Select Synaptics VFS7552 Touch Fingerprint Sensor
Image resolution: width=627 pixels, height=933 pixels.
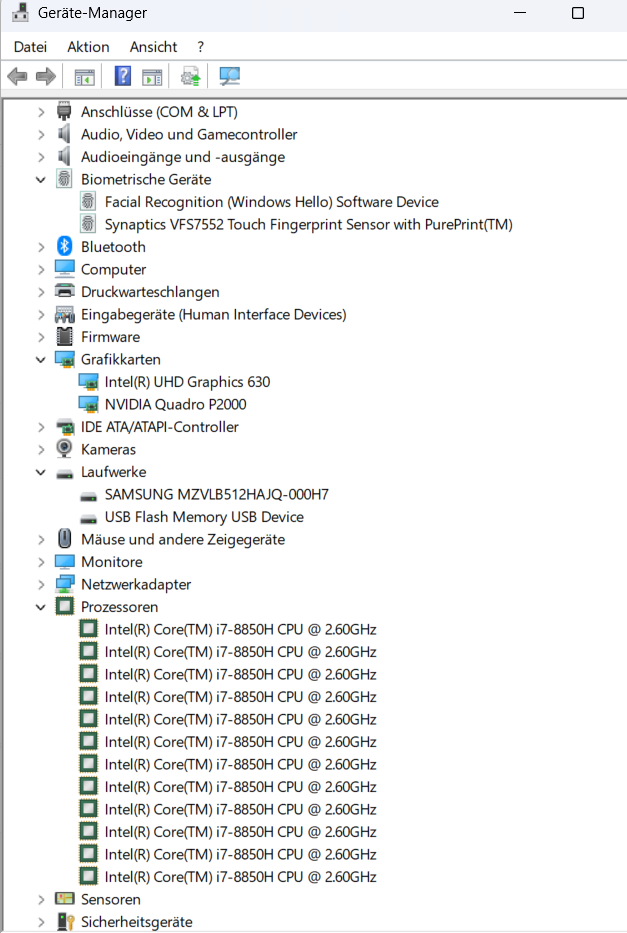click(309, 224)
